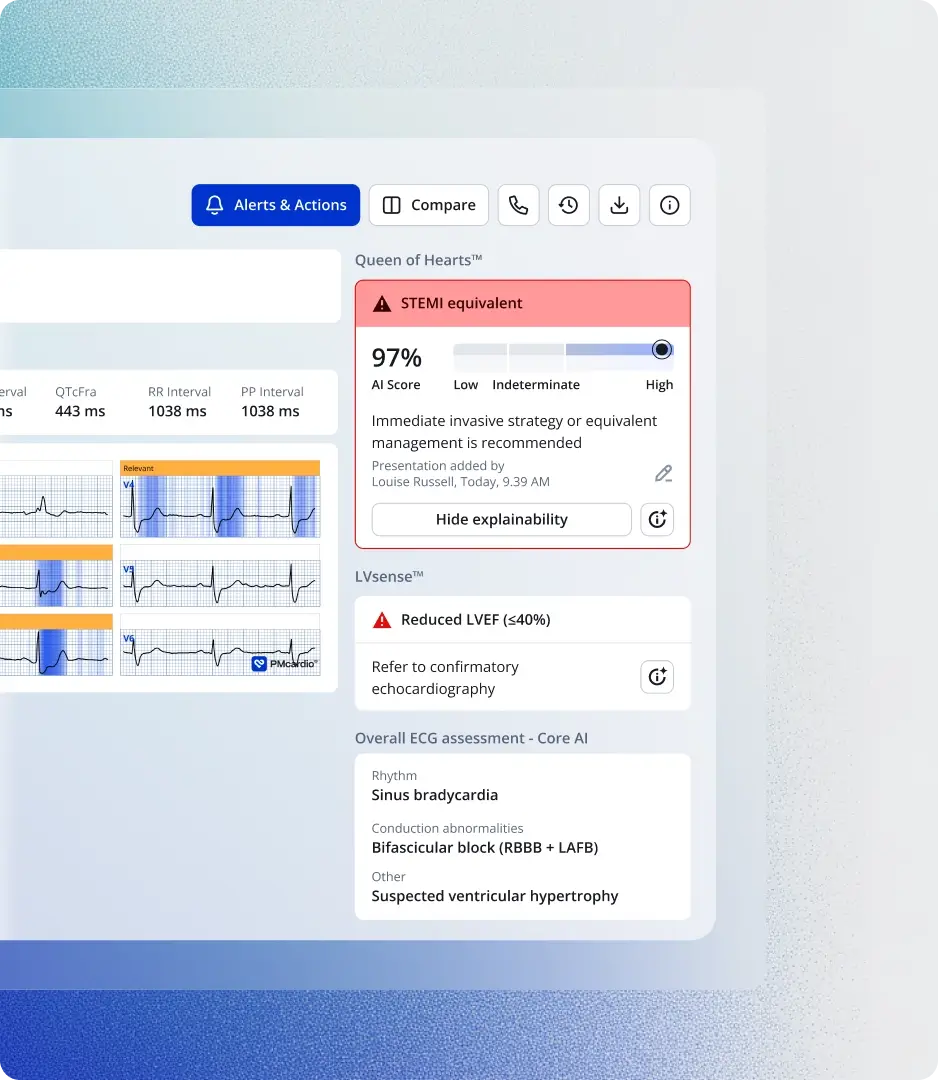Click Refer to confirmatory echocardiography text
938x1080 pixels.
point(445,678)
